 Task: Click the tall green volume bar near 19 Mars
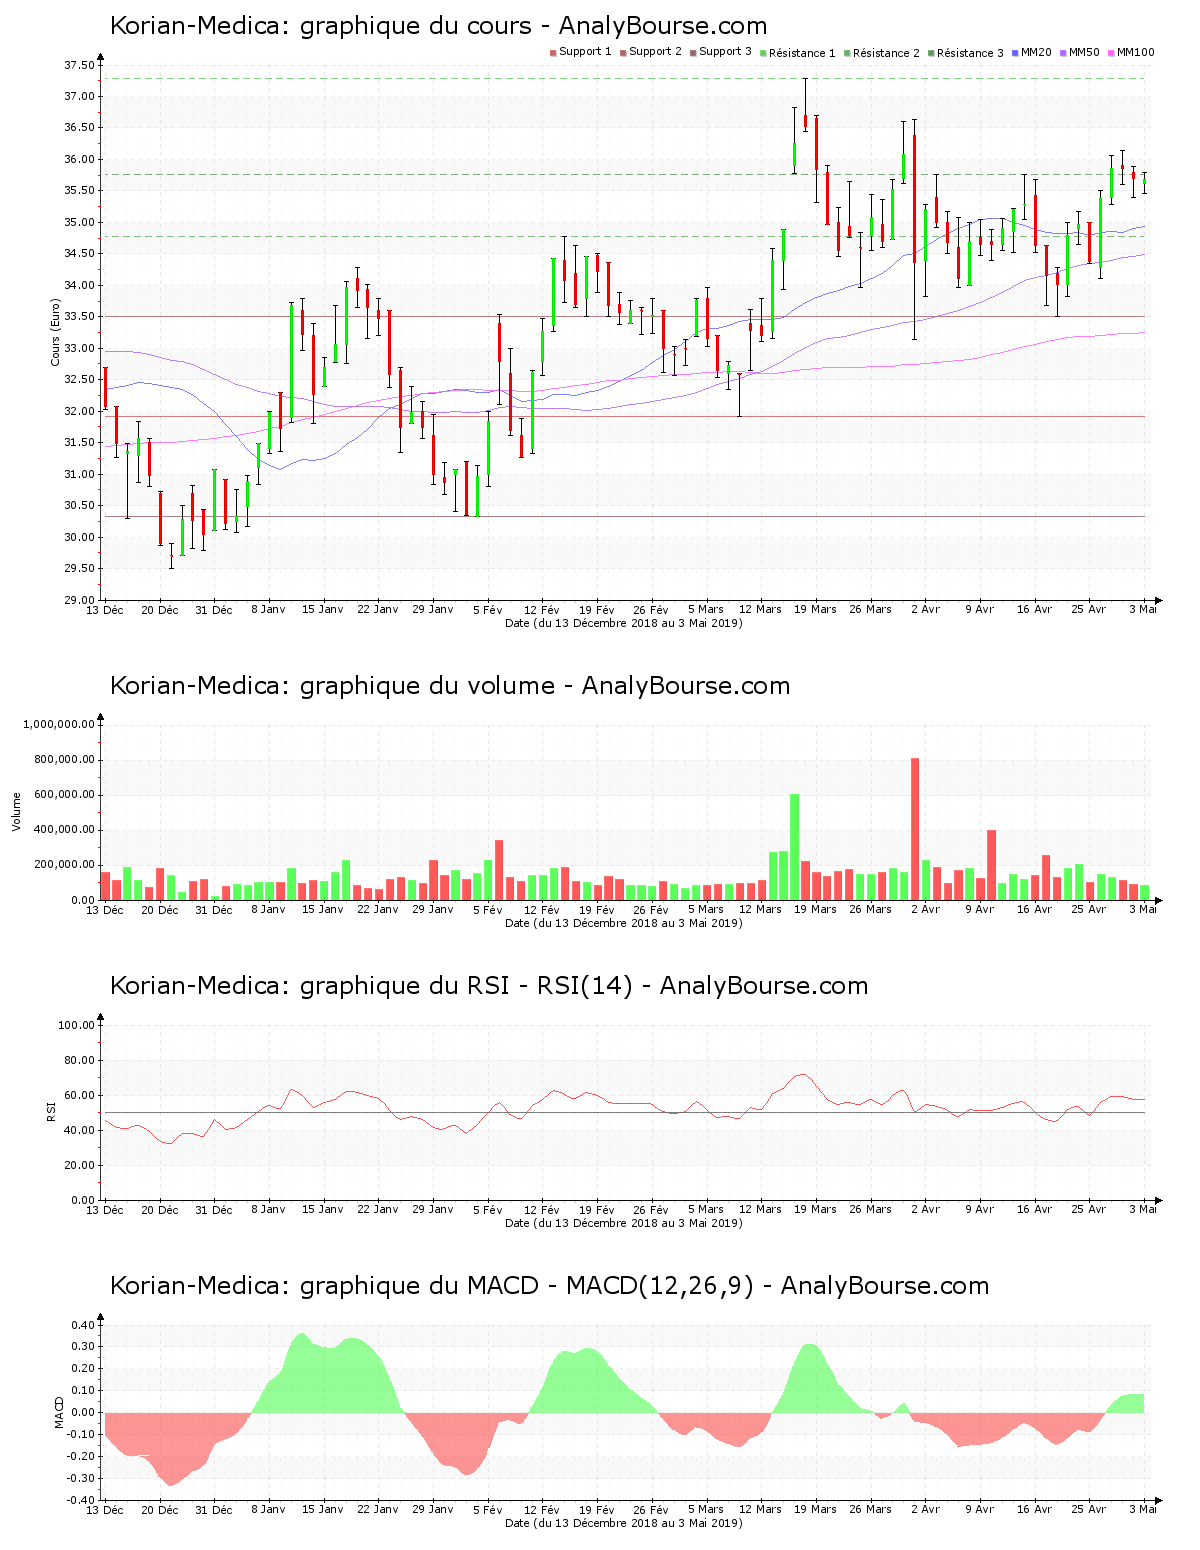tap(795, 847)
